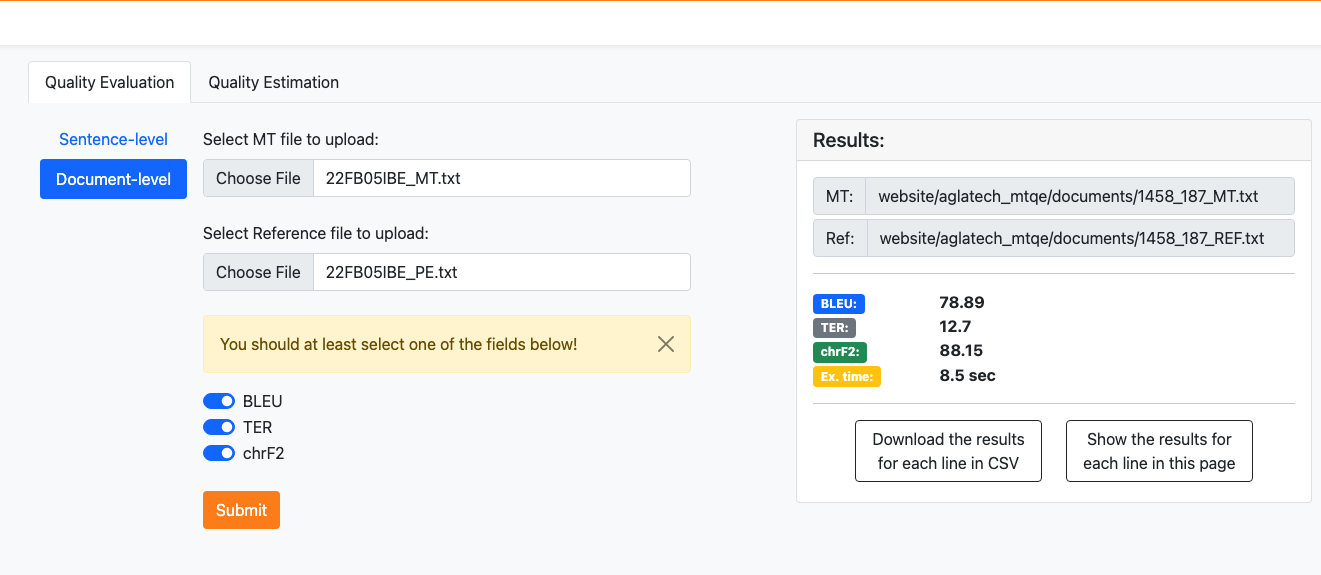Download the results for each line in CSV

coord(948,451)
